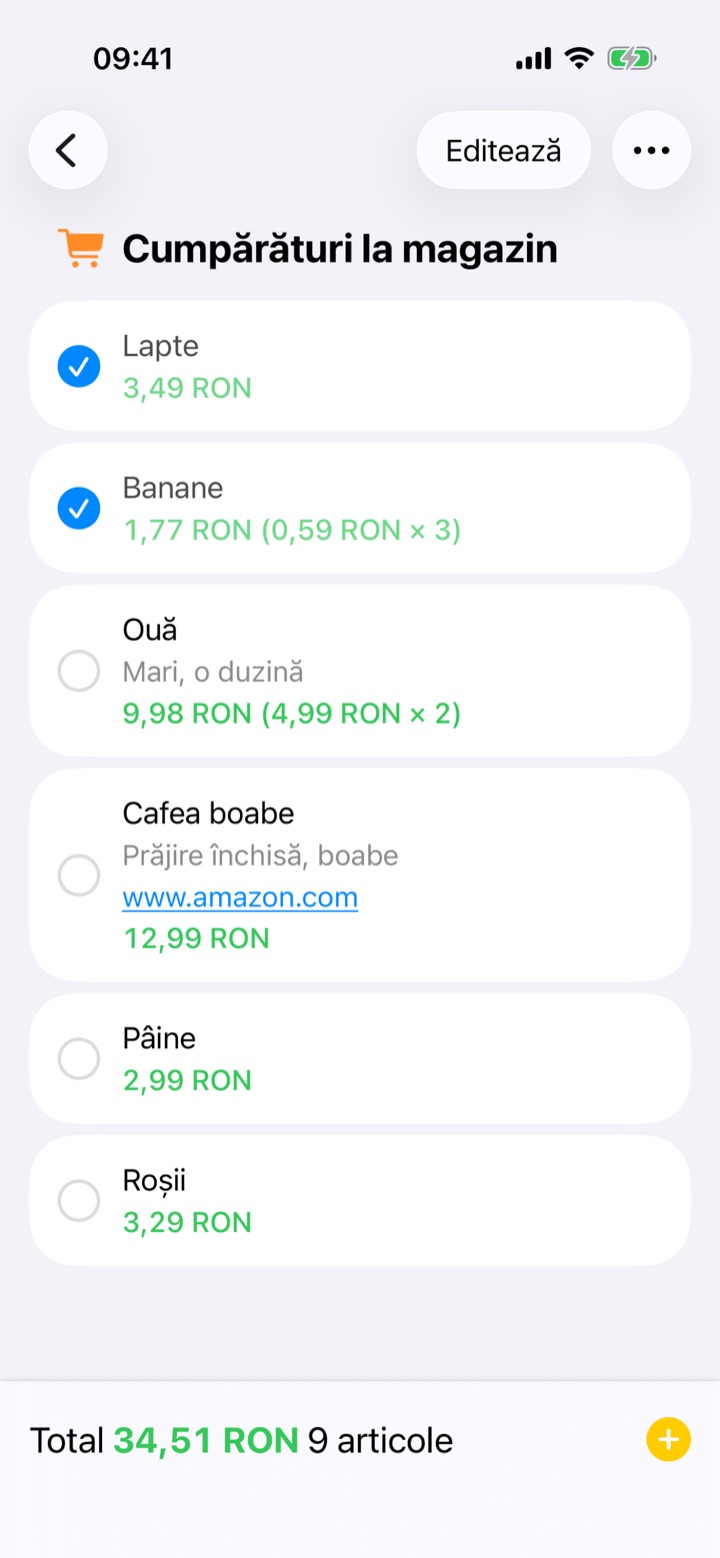720x1558 pixels.
Task: Tap the orange shopping cart list icon
Action: pos(81,248)
